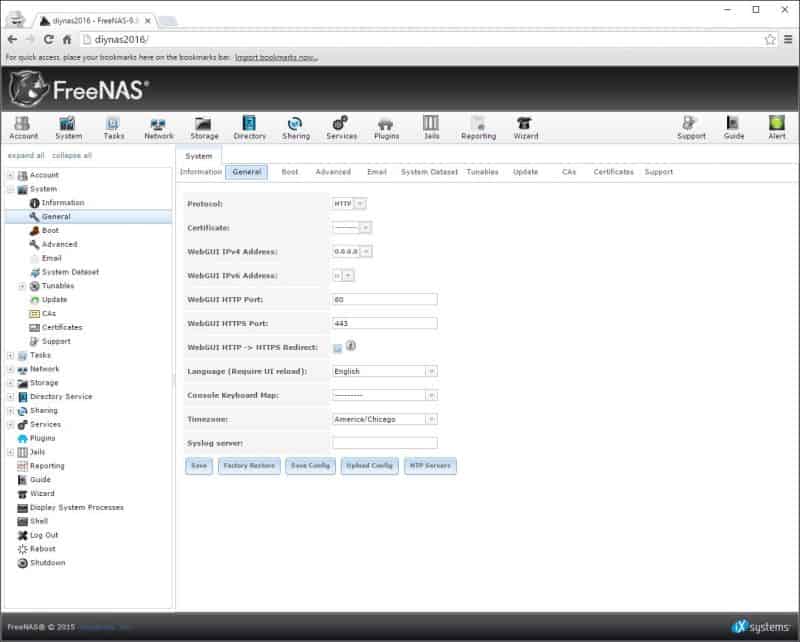Open Jails from the top toolbar

coord(431,128)
